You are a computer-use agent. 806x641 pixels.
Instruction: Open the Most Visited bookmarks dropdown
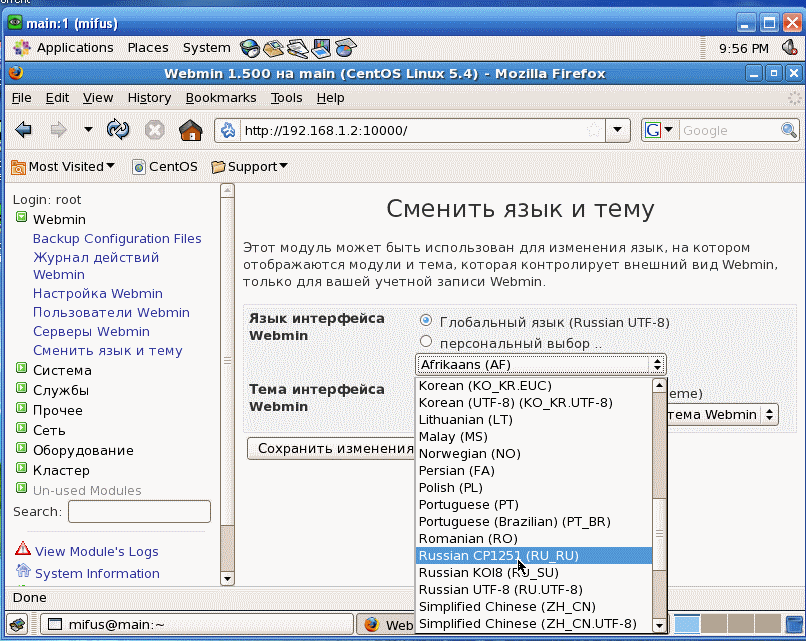point(63,167)
